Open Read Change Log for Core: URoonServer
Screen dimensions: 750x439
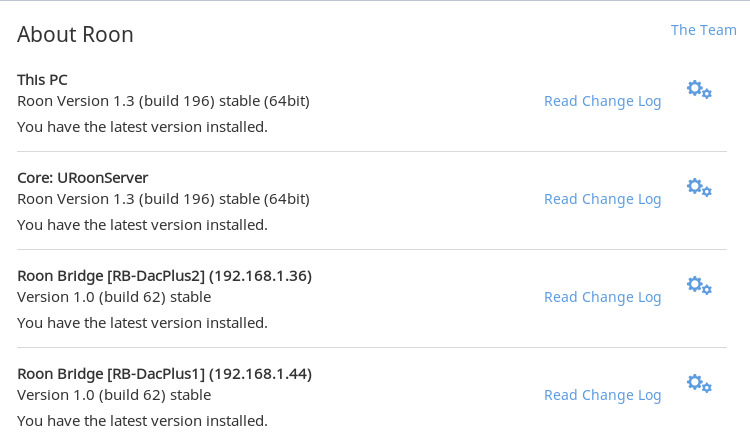603,199
